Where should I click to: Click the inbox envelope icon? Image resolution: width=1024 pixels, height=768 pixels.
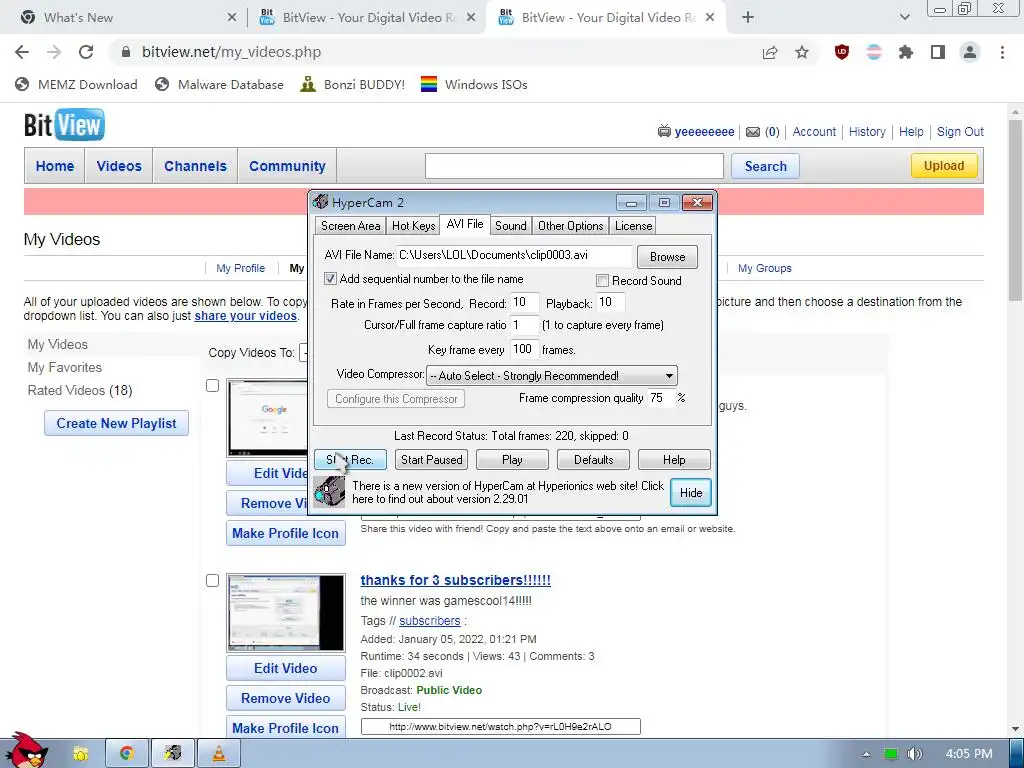point(753,132)
